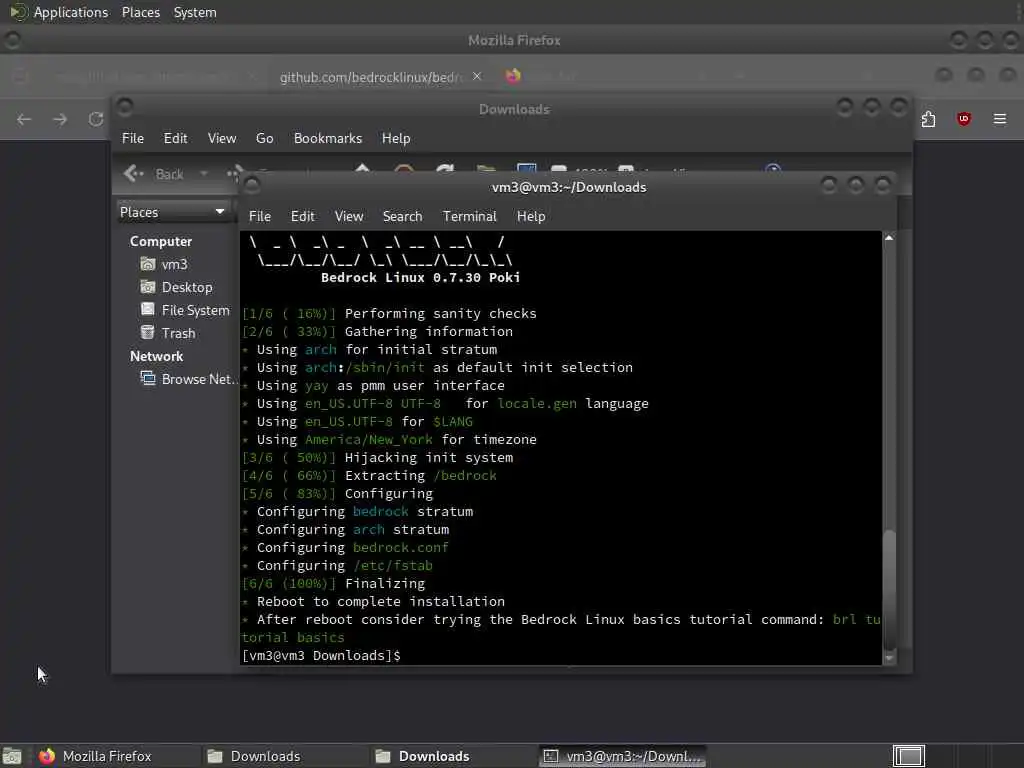Click the Firefox logo tab icon

coord(513,76)
